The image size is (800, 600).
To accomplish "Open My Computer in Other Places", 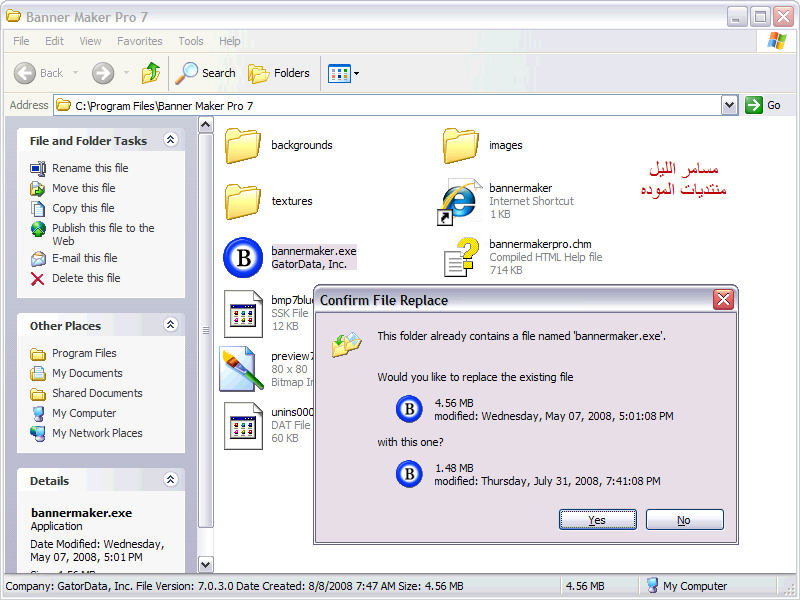I will (x=84, y=413).
